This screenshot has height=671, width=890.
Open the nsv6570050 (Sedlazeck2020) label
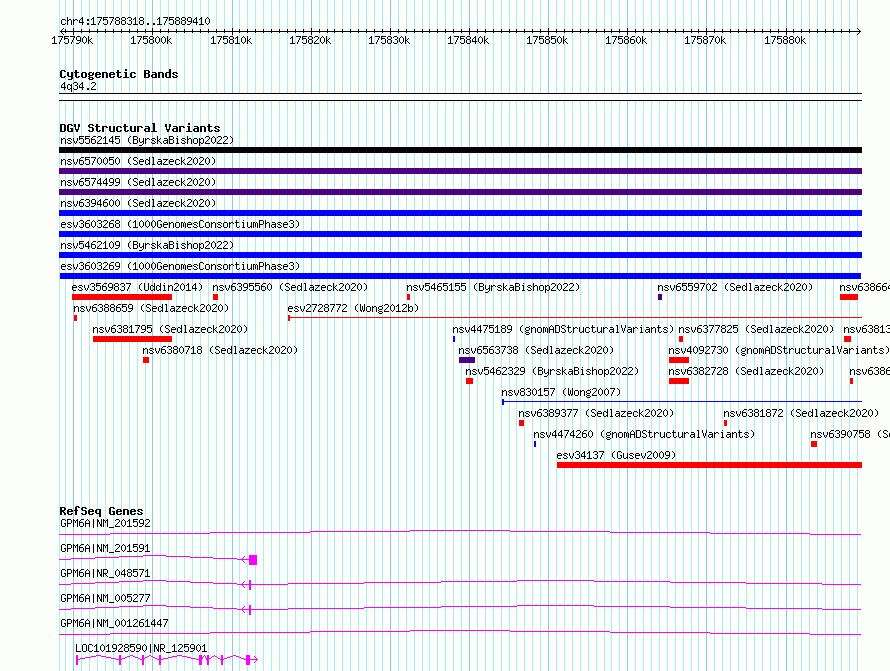(x=138, y=161)
